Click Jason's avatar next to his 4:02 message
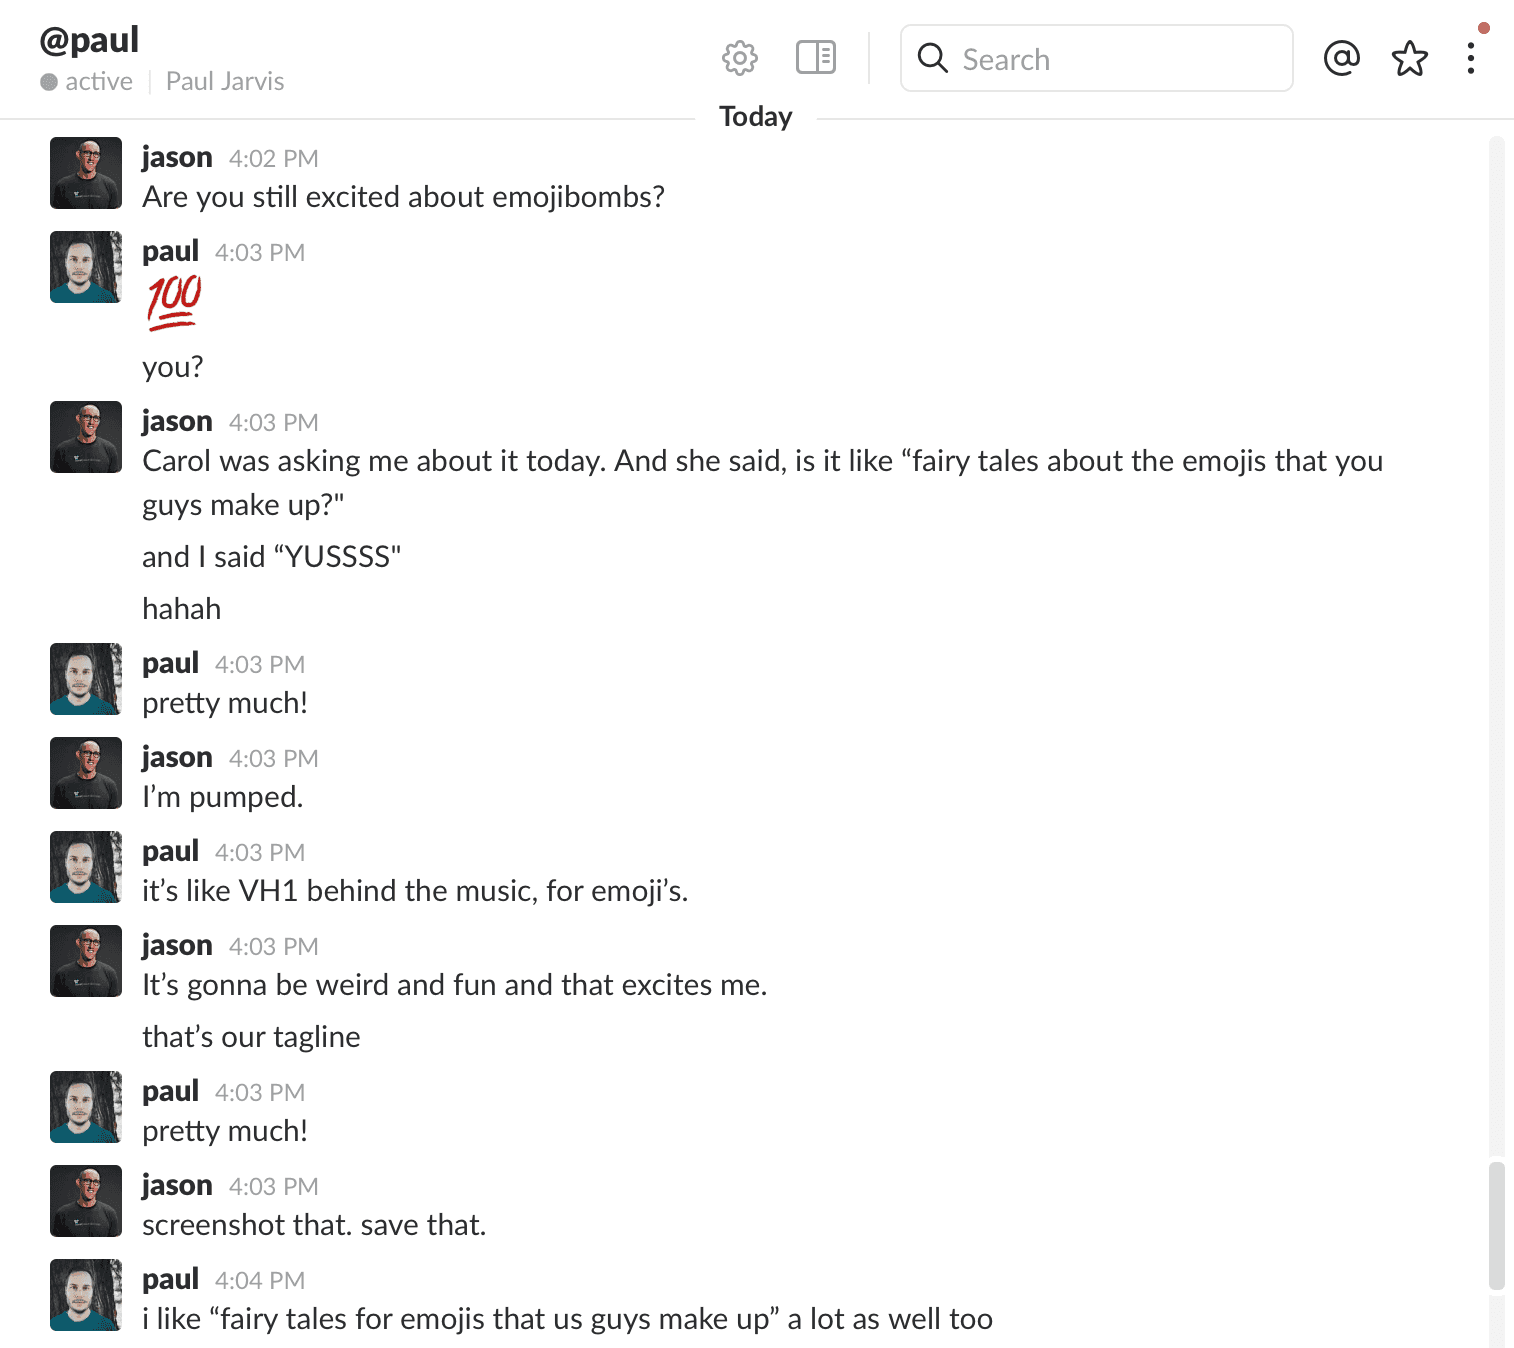Image resolution: width=1514 pixels, height=1348 pixels. click(85, 173)
